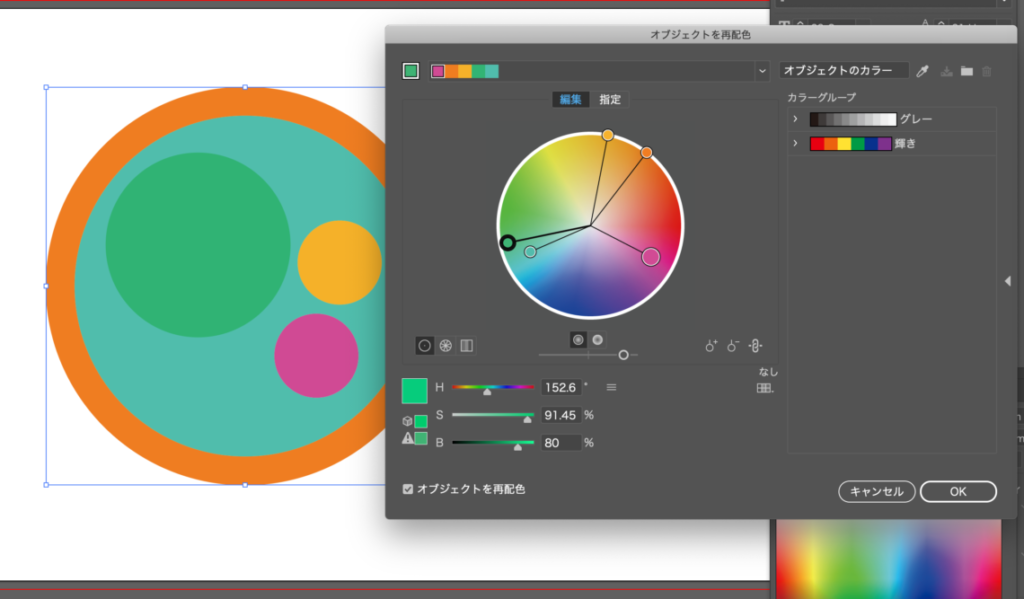Toggle show saturation and hue on wheel
The image size is (1024, 599).
pos(577,340)
